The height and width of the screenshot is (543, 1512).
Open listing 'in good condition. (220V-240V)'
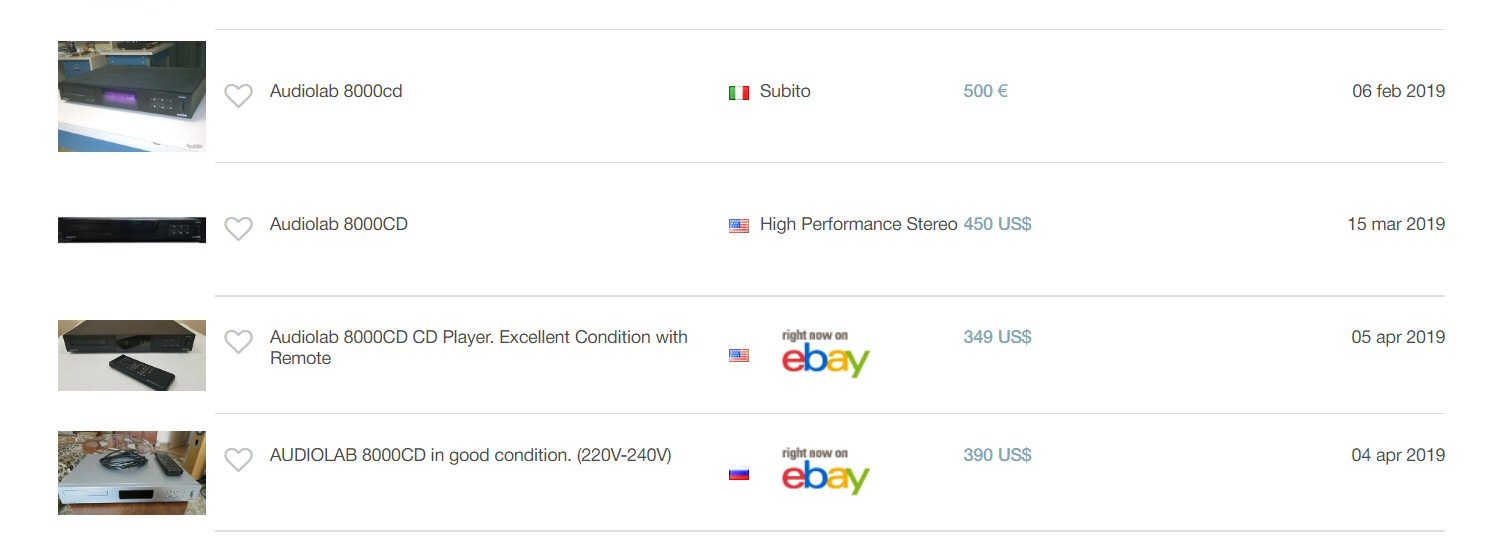(470, 455)
